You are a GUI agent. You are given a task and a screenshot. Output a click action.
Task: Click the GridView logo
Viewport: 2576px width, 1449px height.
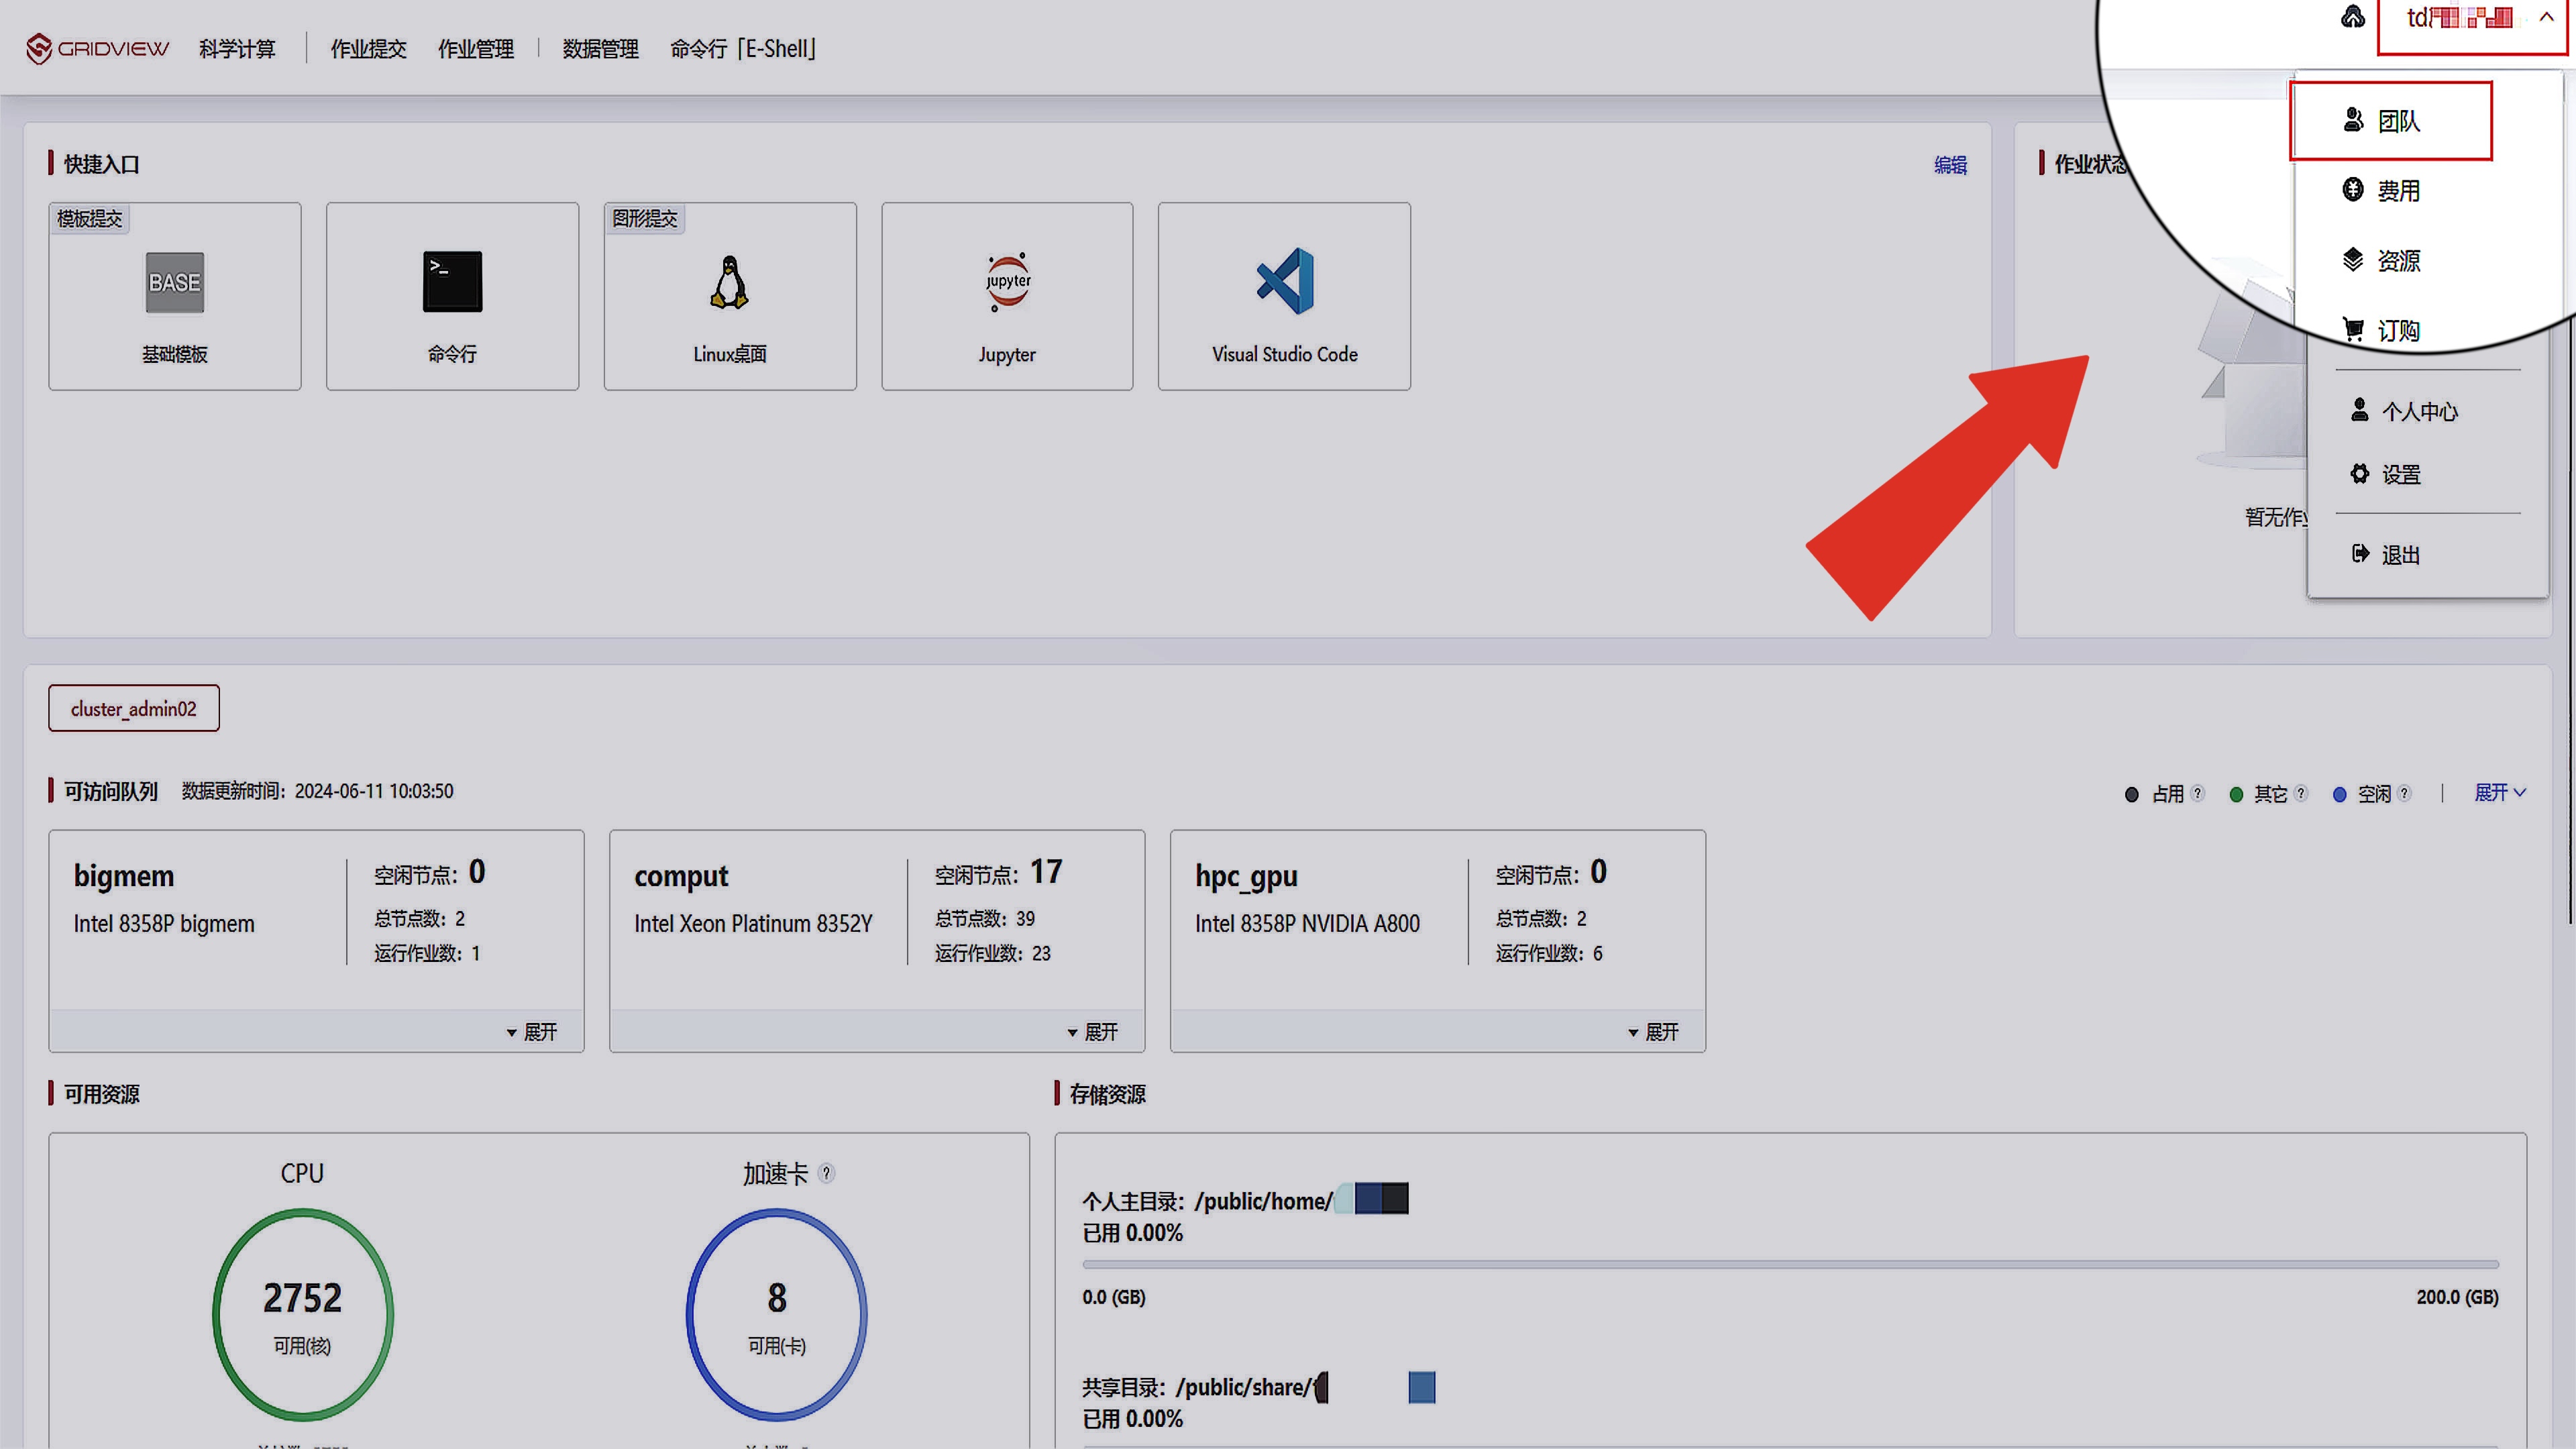pyautogui.click(x=98, y=48)
